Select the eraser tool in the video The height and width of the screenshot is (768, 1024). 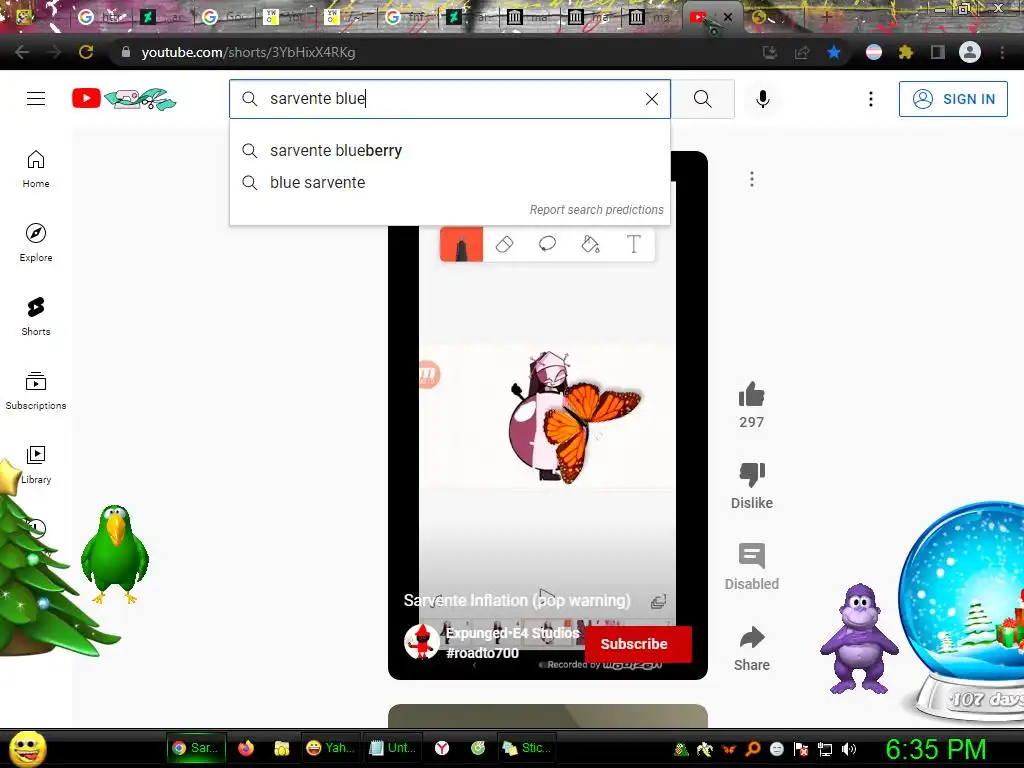click(504, 244)
